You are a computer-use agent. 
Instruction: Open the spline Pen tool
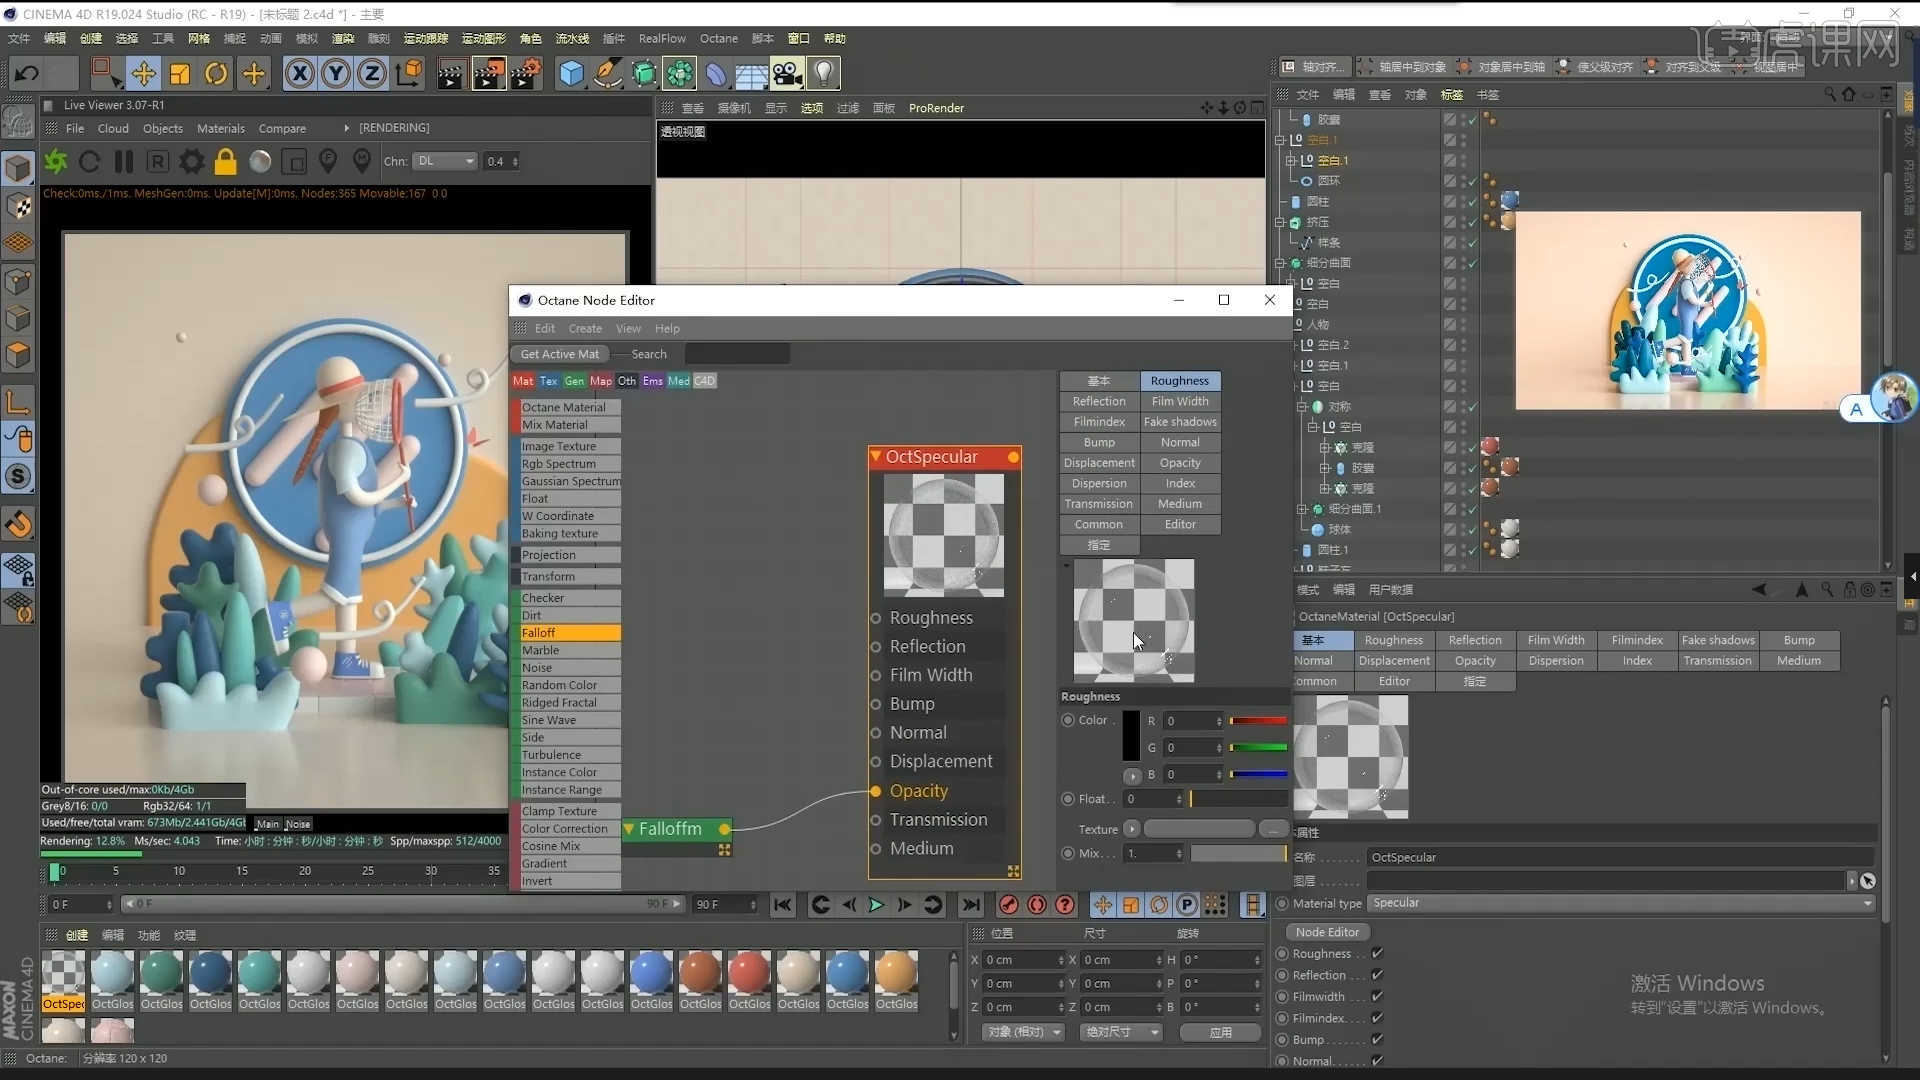[x=608, y=73]
